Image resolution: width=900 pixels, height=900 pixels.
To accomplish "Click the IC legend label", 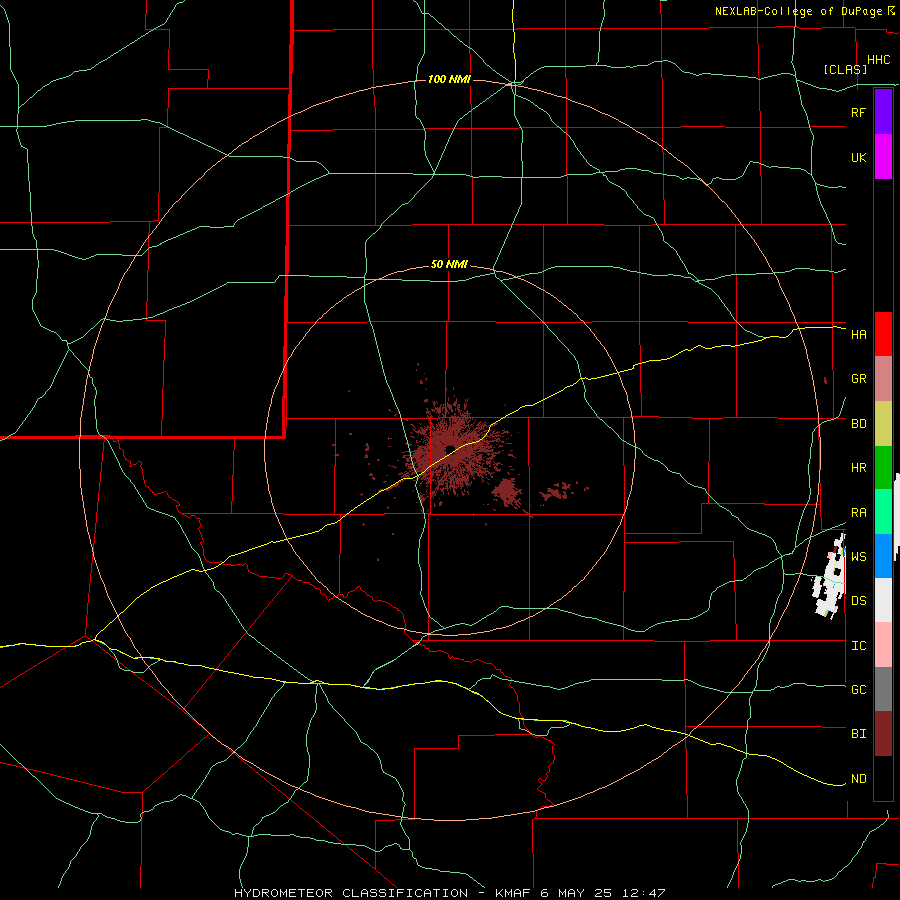I will coord(858,646).
